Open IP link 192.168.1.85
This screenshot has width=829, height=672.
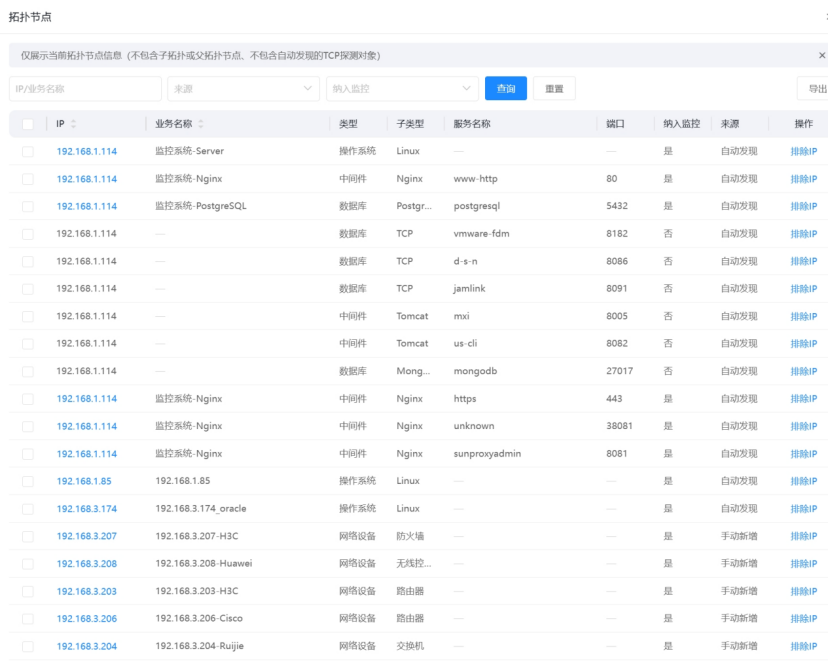pyautogui.click(x=84, y=481)
